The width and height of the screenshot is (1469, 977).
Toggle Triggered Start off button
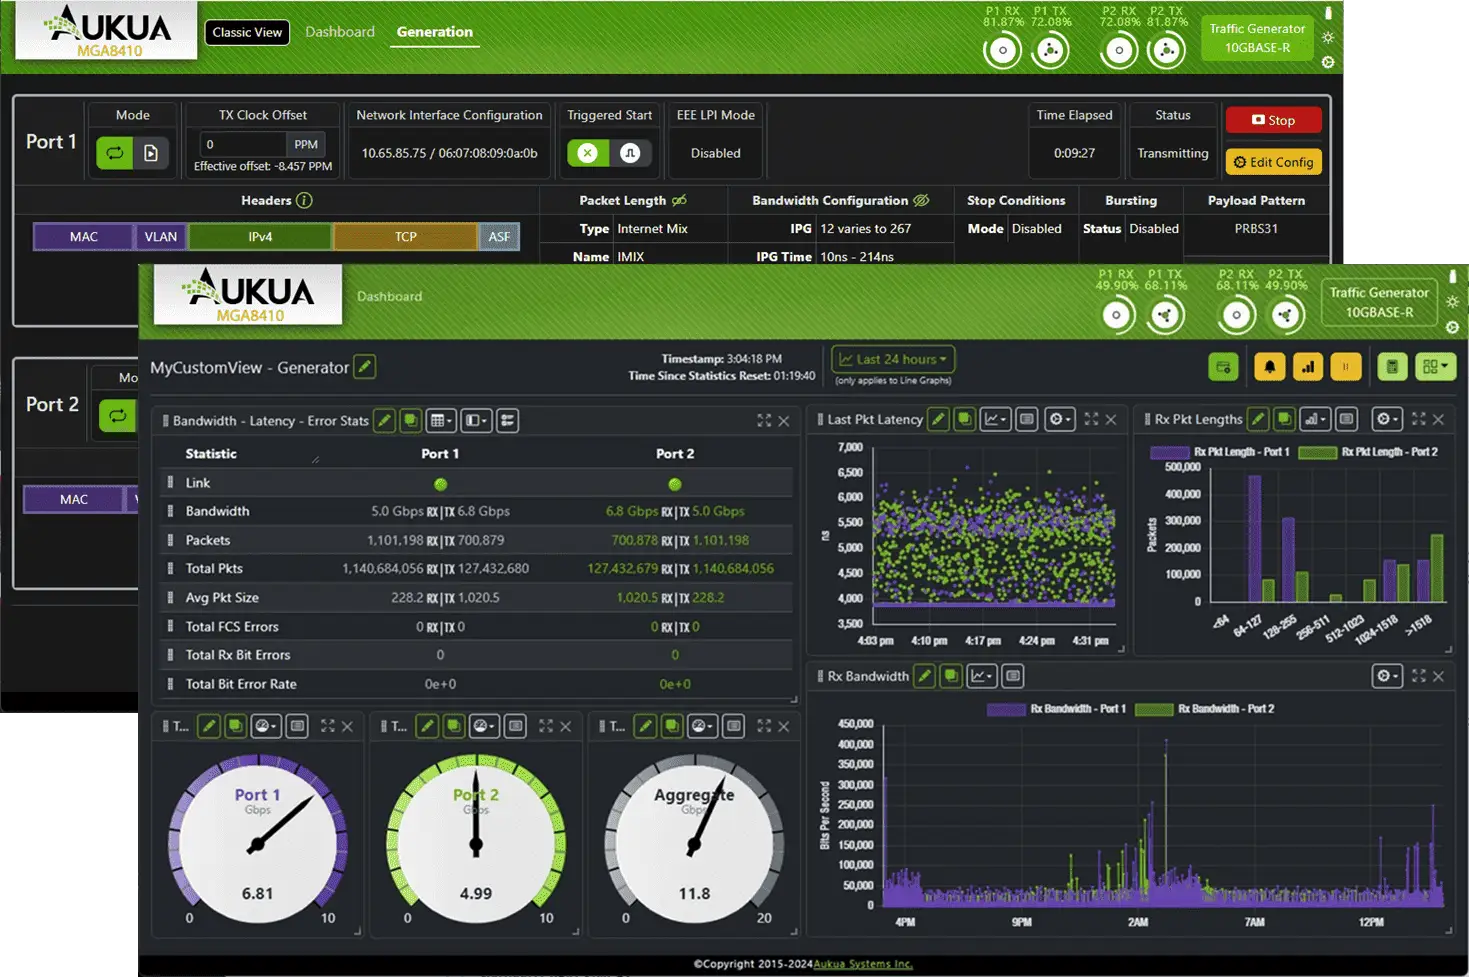click(588, 153)
